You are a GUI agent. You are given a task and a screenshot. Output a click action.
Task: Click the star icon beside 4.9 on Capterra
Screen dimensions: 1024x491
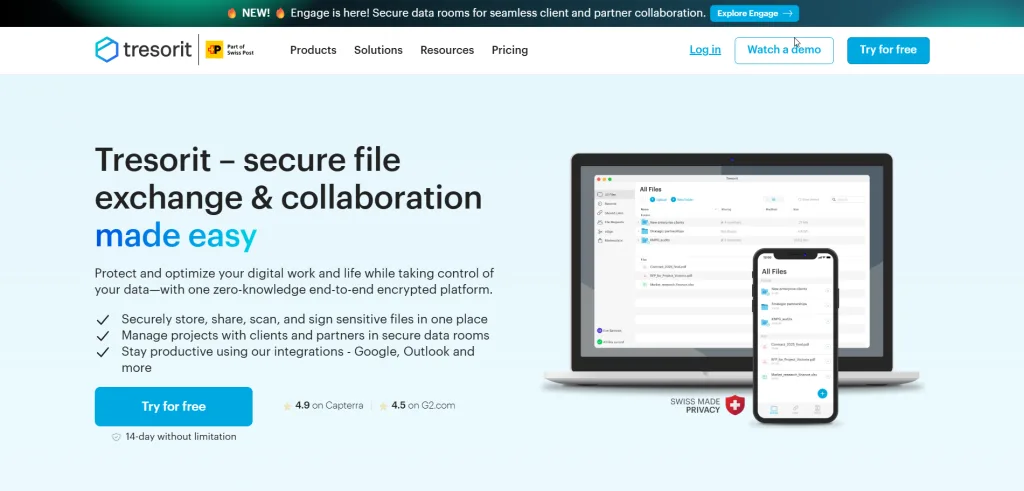287,405
